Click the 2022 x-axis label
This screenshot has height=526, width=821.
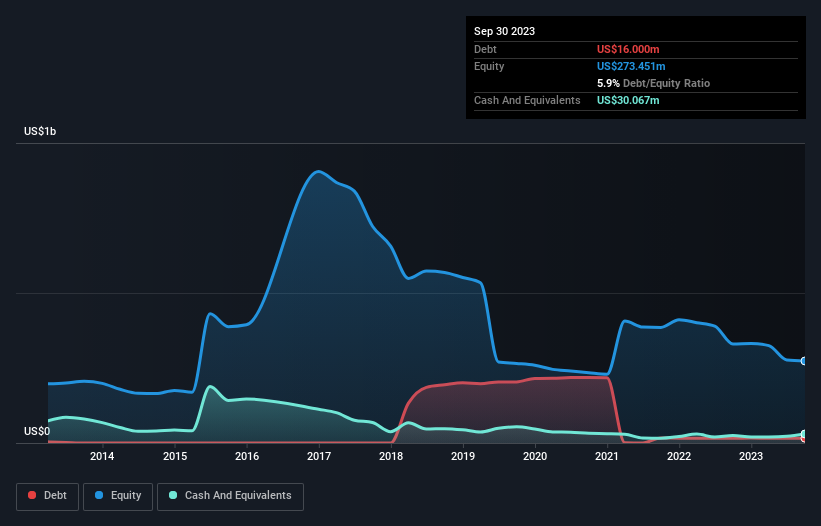[x=679, y=456]
